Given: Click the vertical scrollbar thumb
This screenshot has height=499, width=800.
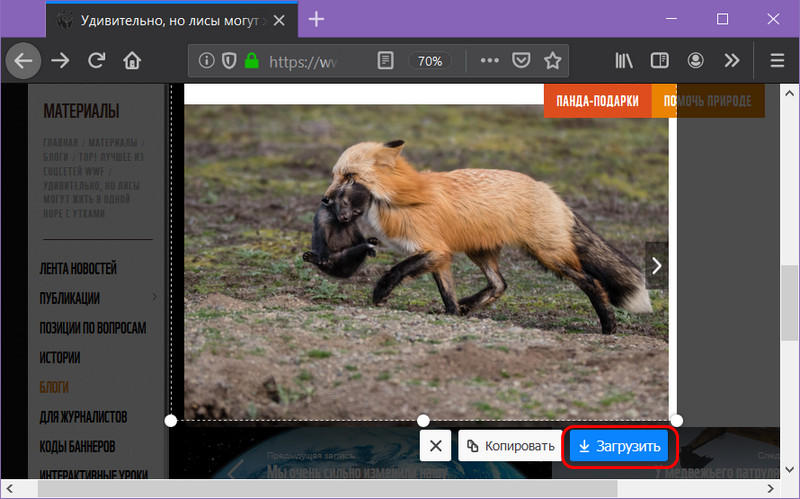Looking at the screenshot, I should click(789, 303).
